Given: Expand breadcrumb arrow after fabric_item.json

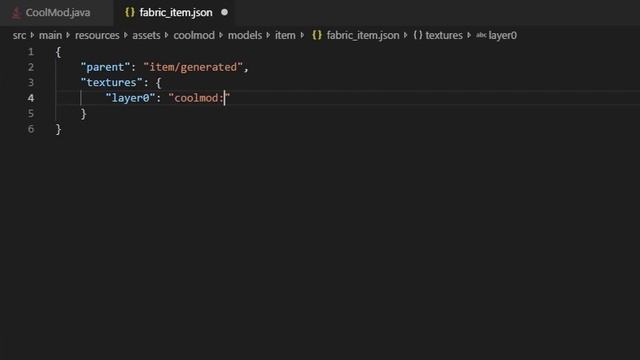Looking at the screenshot, I should click(406, 36).
